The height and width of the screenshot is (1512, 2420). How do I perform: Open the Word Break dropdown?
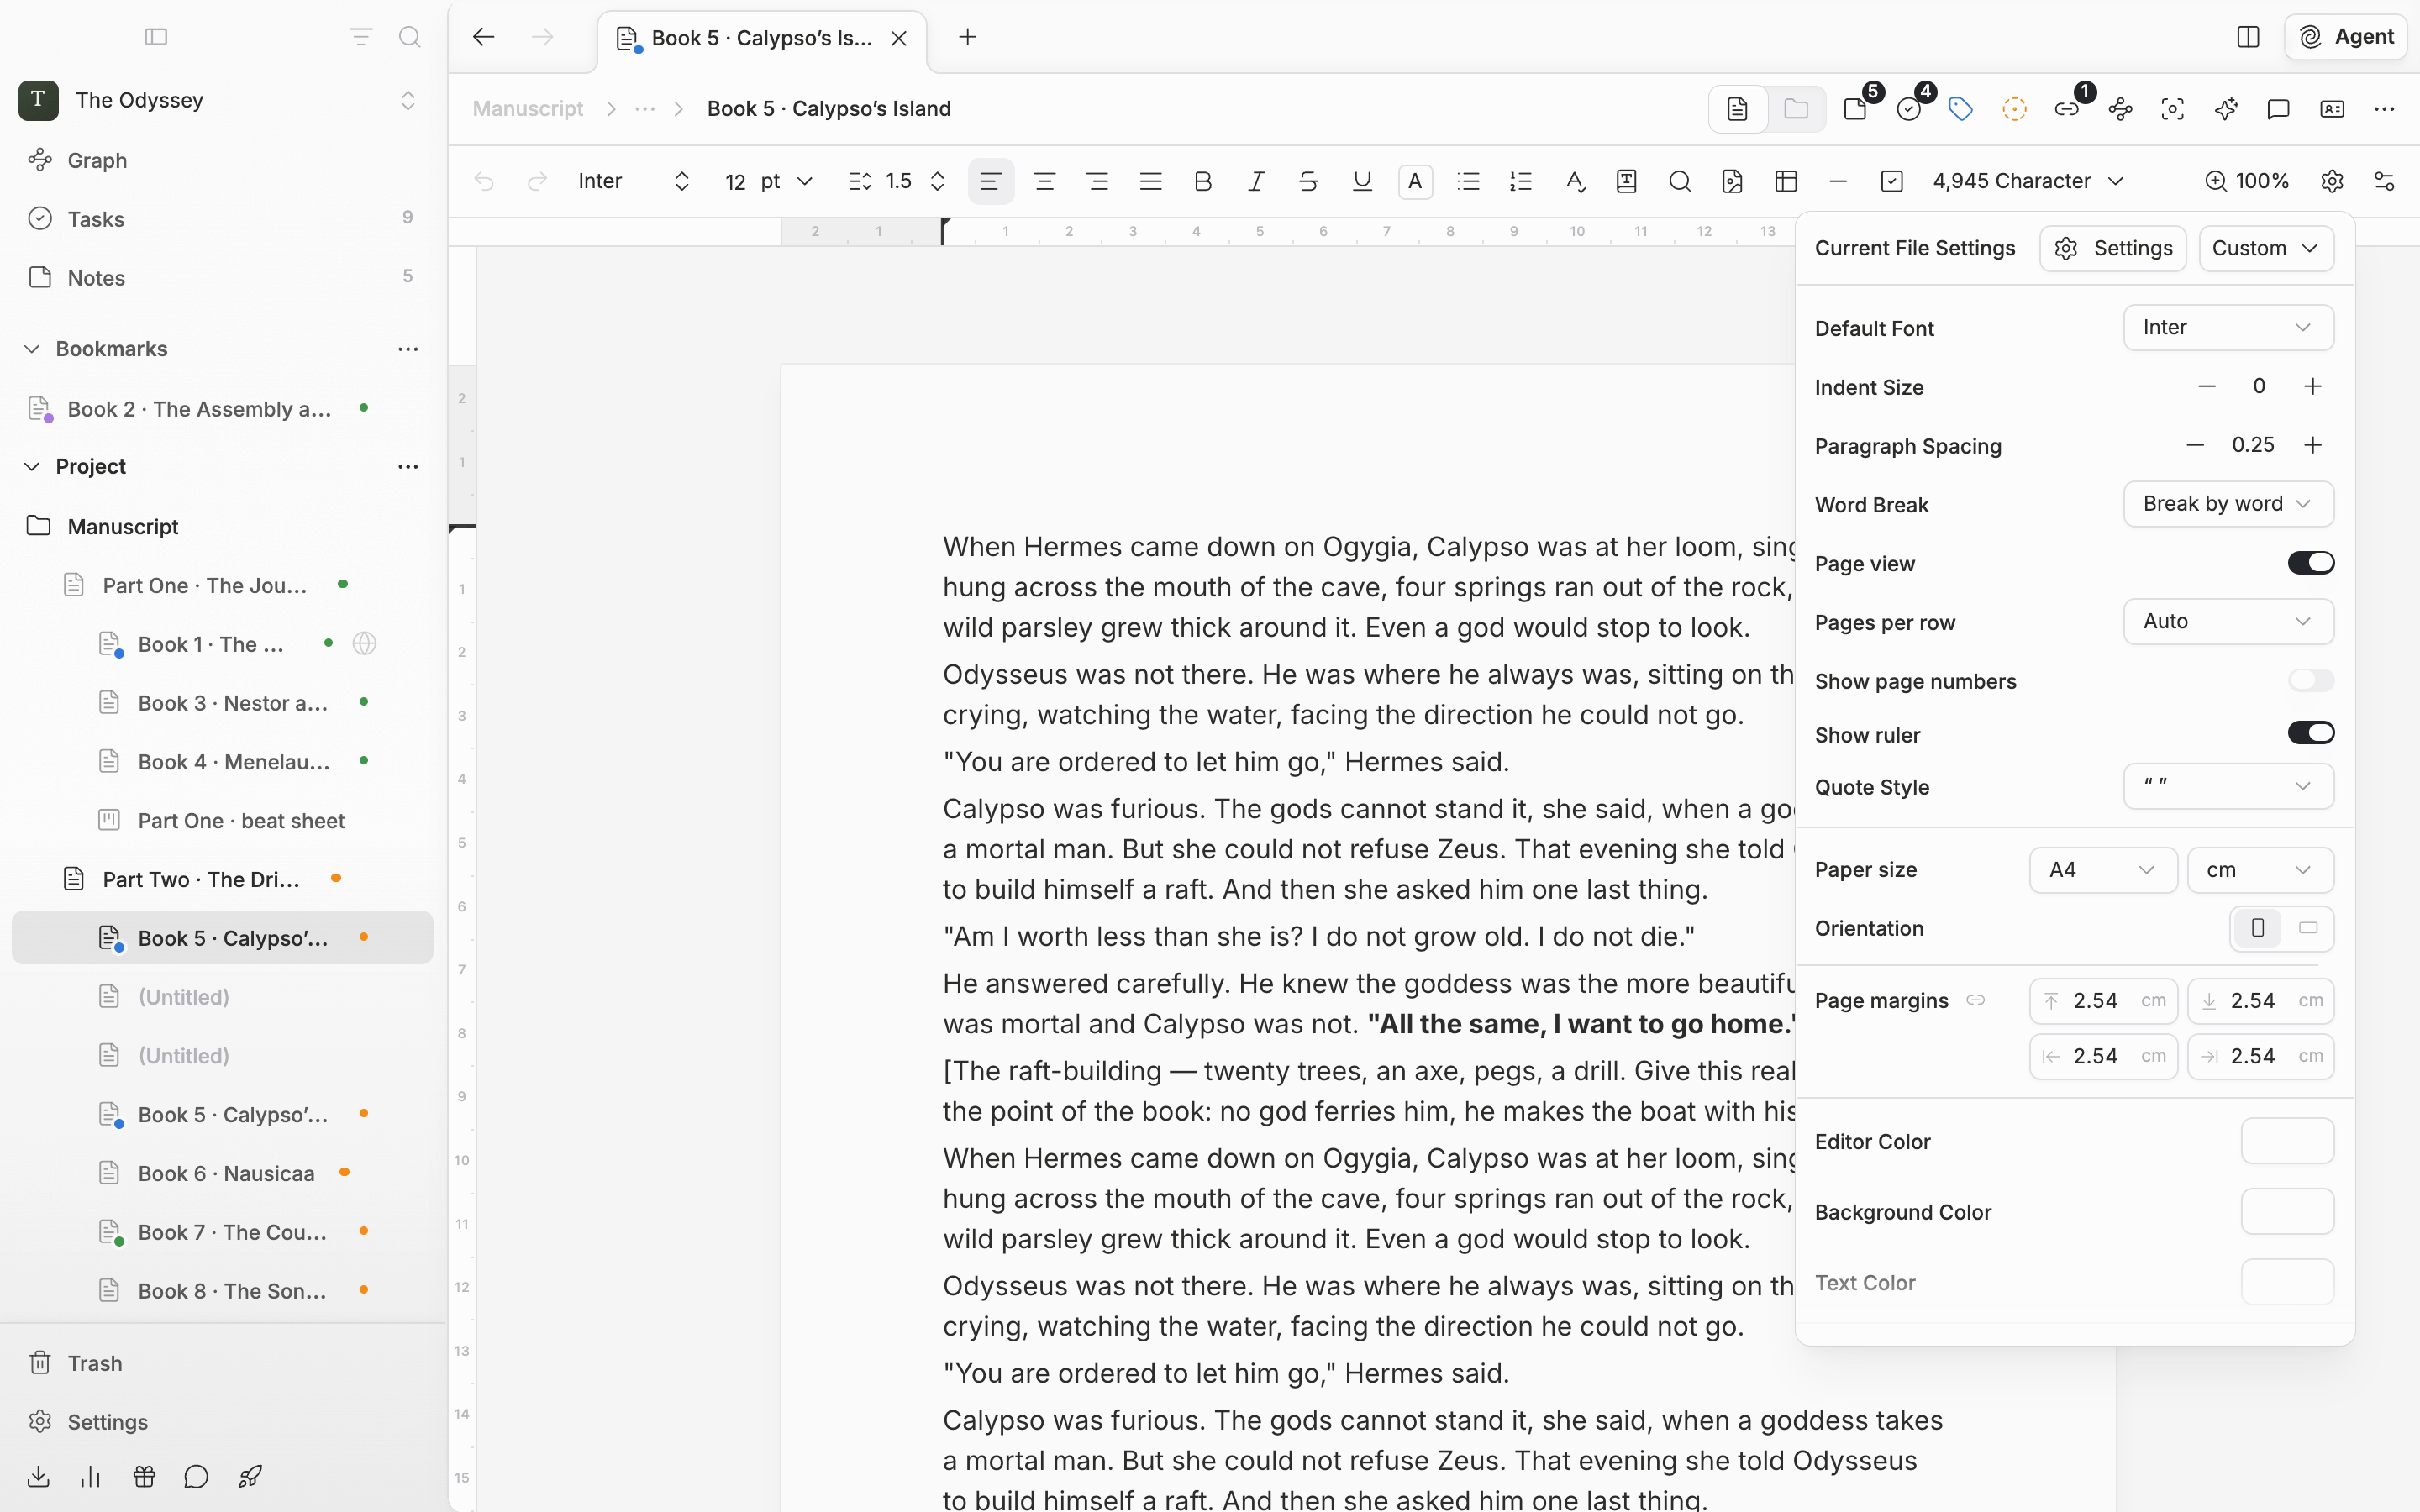[x=2229, y=503]
